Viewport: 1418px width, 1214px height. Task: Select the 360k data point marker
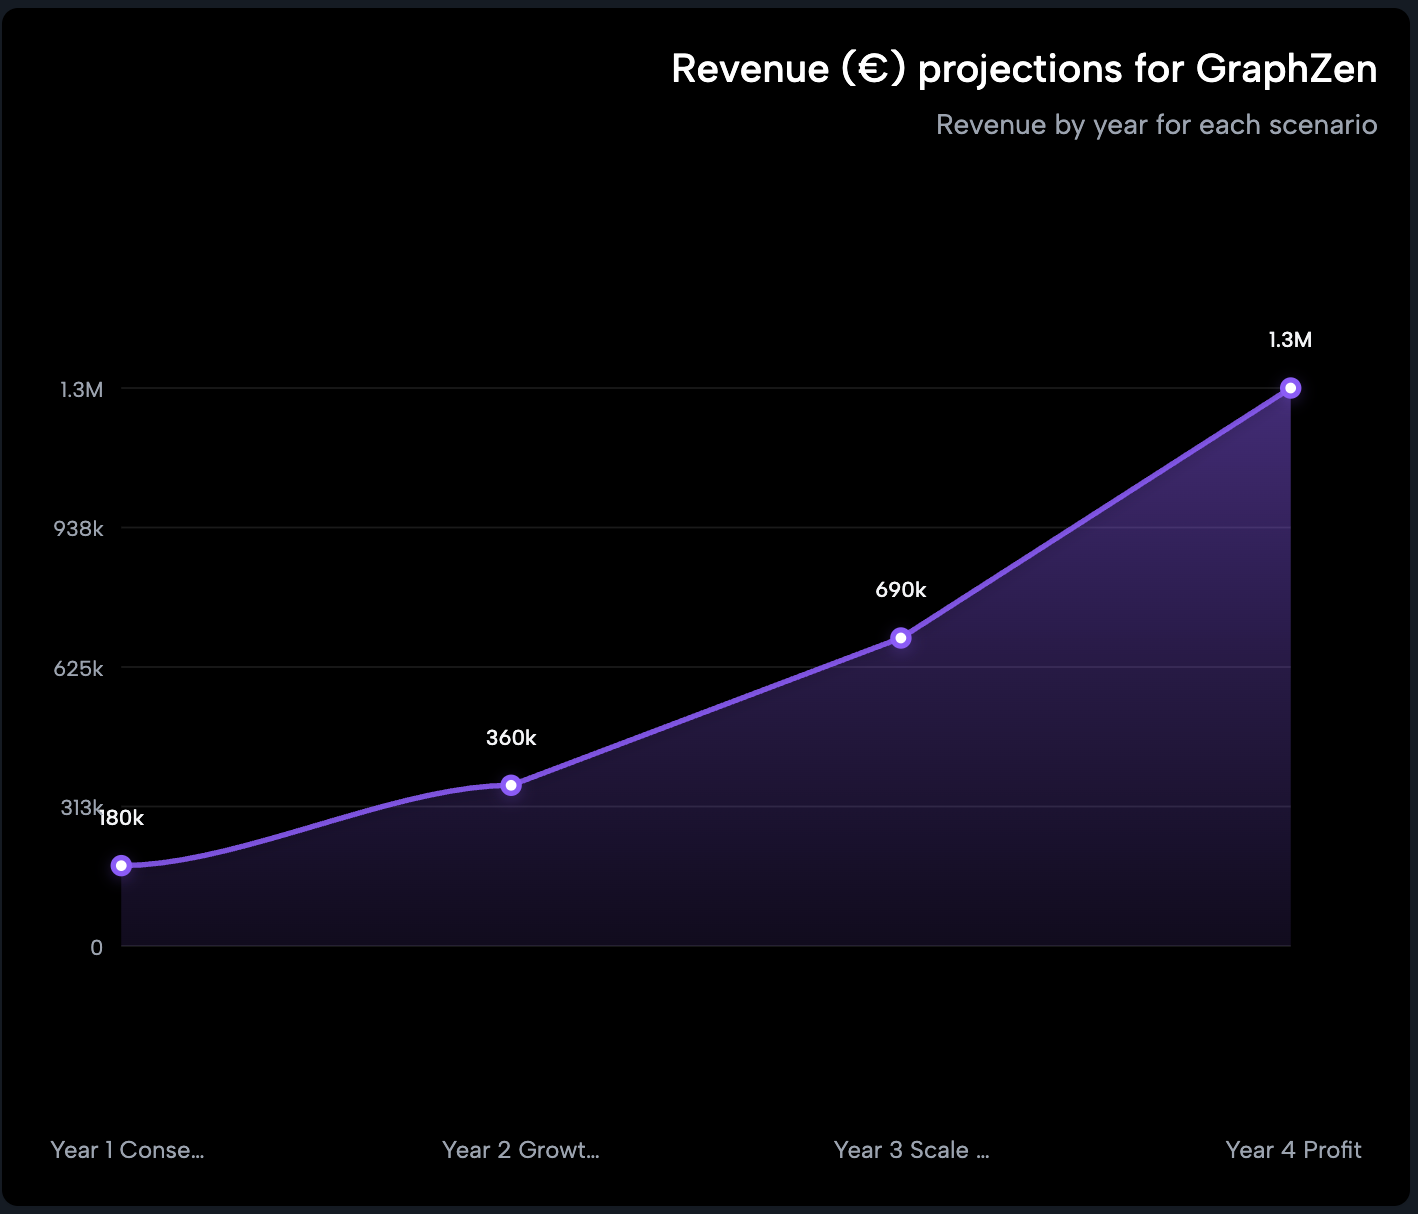pos(511,785)
